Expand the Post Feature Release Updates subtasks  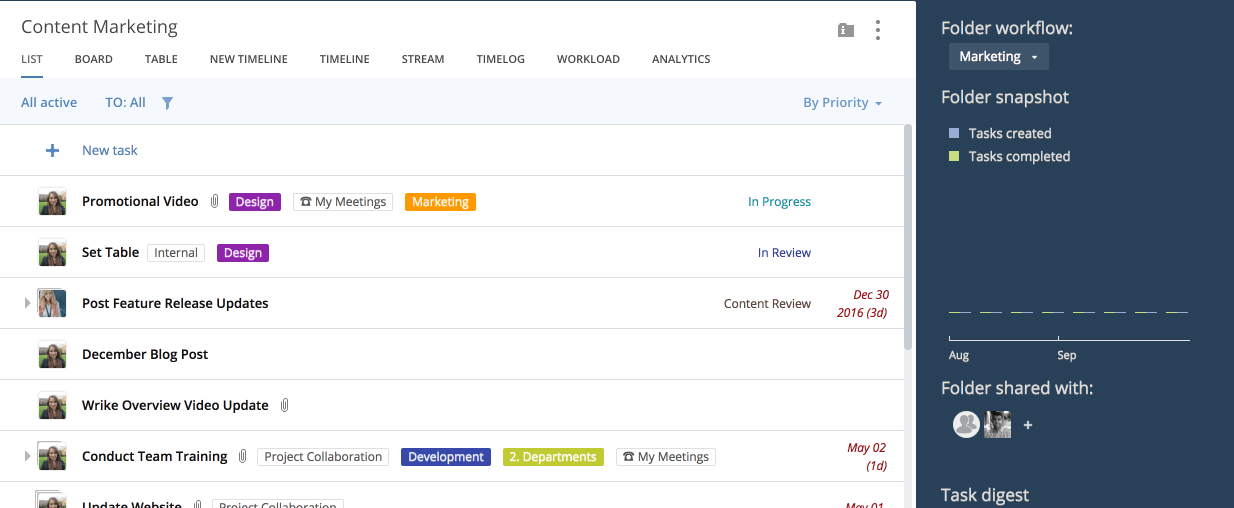28,303
